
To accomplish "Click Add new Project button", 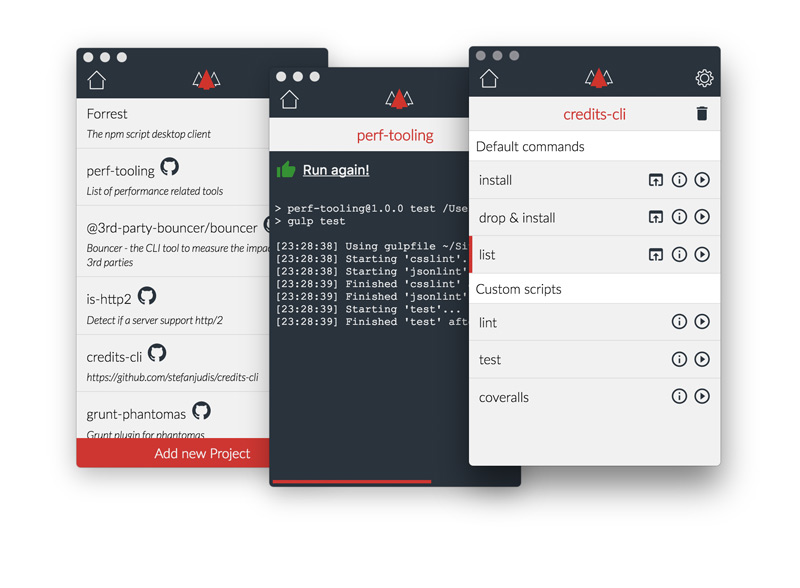I will pyautogui.click(x=173, y=453).
